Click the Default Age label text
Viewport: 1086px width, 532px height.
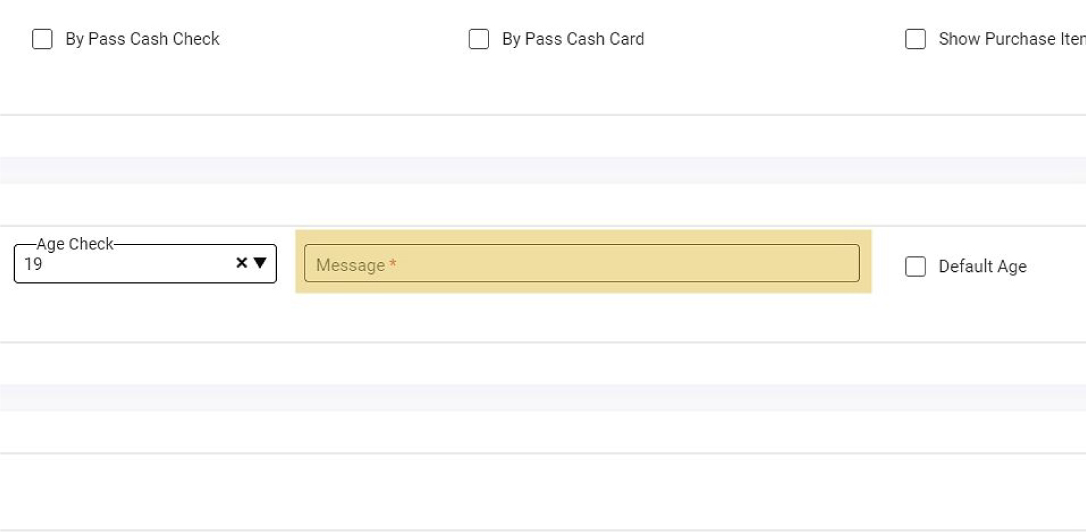(982, 266)
